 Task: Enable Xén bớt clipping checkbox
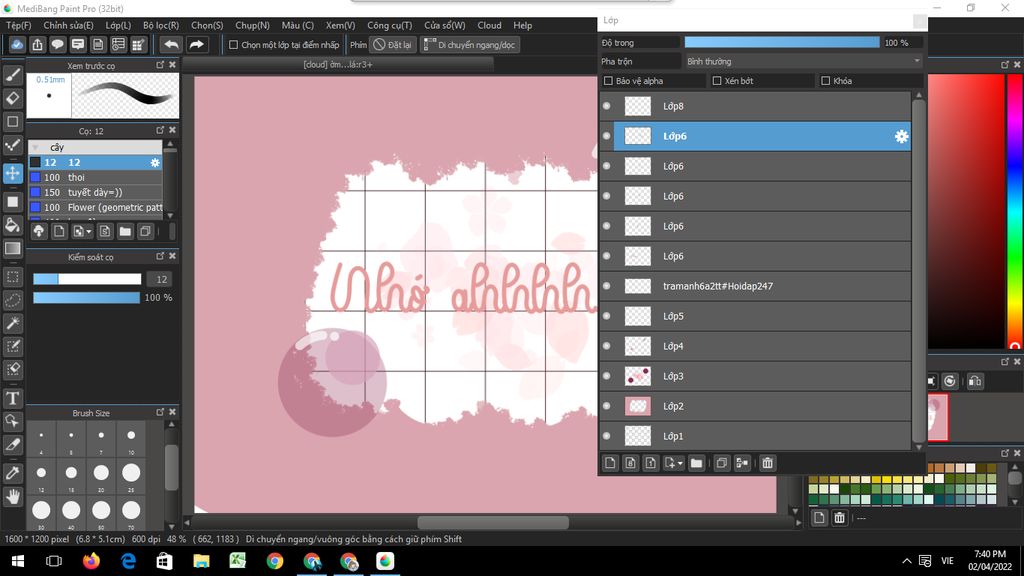(717, 81)
